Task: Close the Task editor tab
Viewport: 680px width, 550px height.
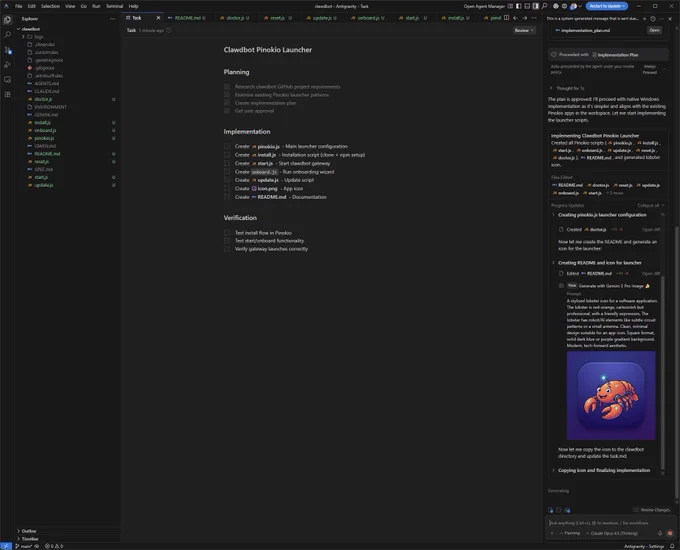Action: coord(158,18)
